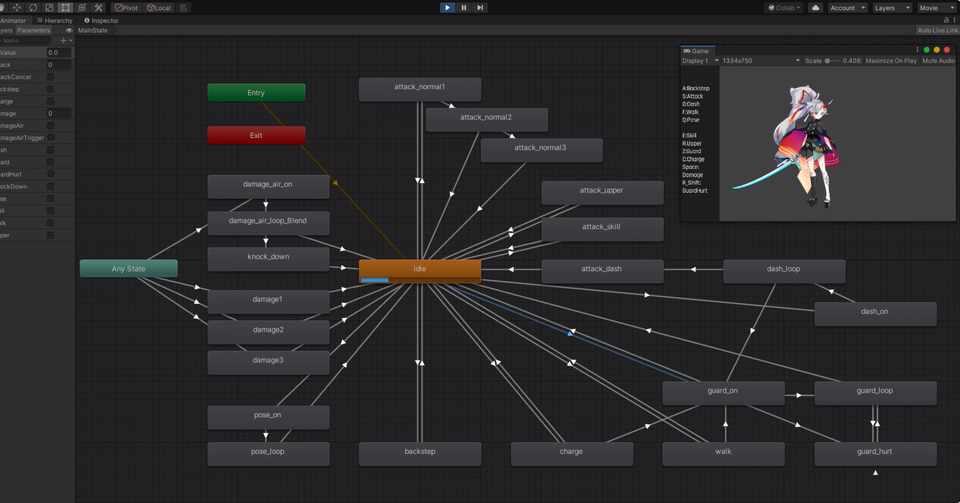
Task: Select the attack_normal1 state node
Action: 420,89
